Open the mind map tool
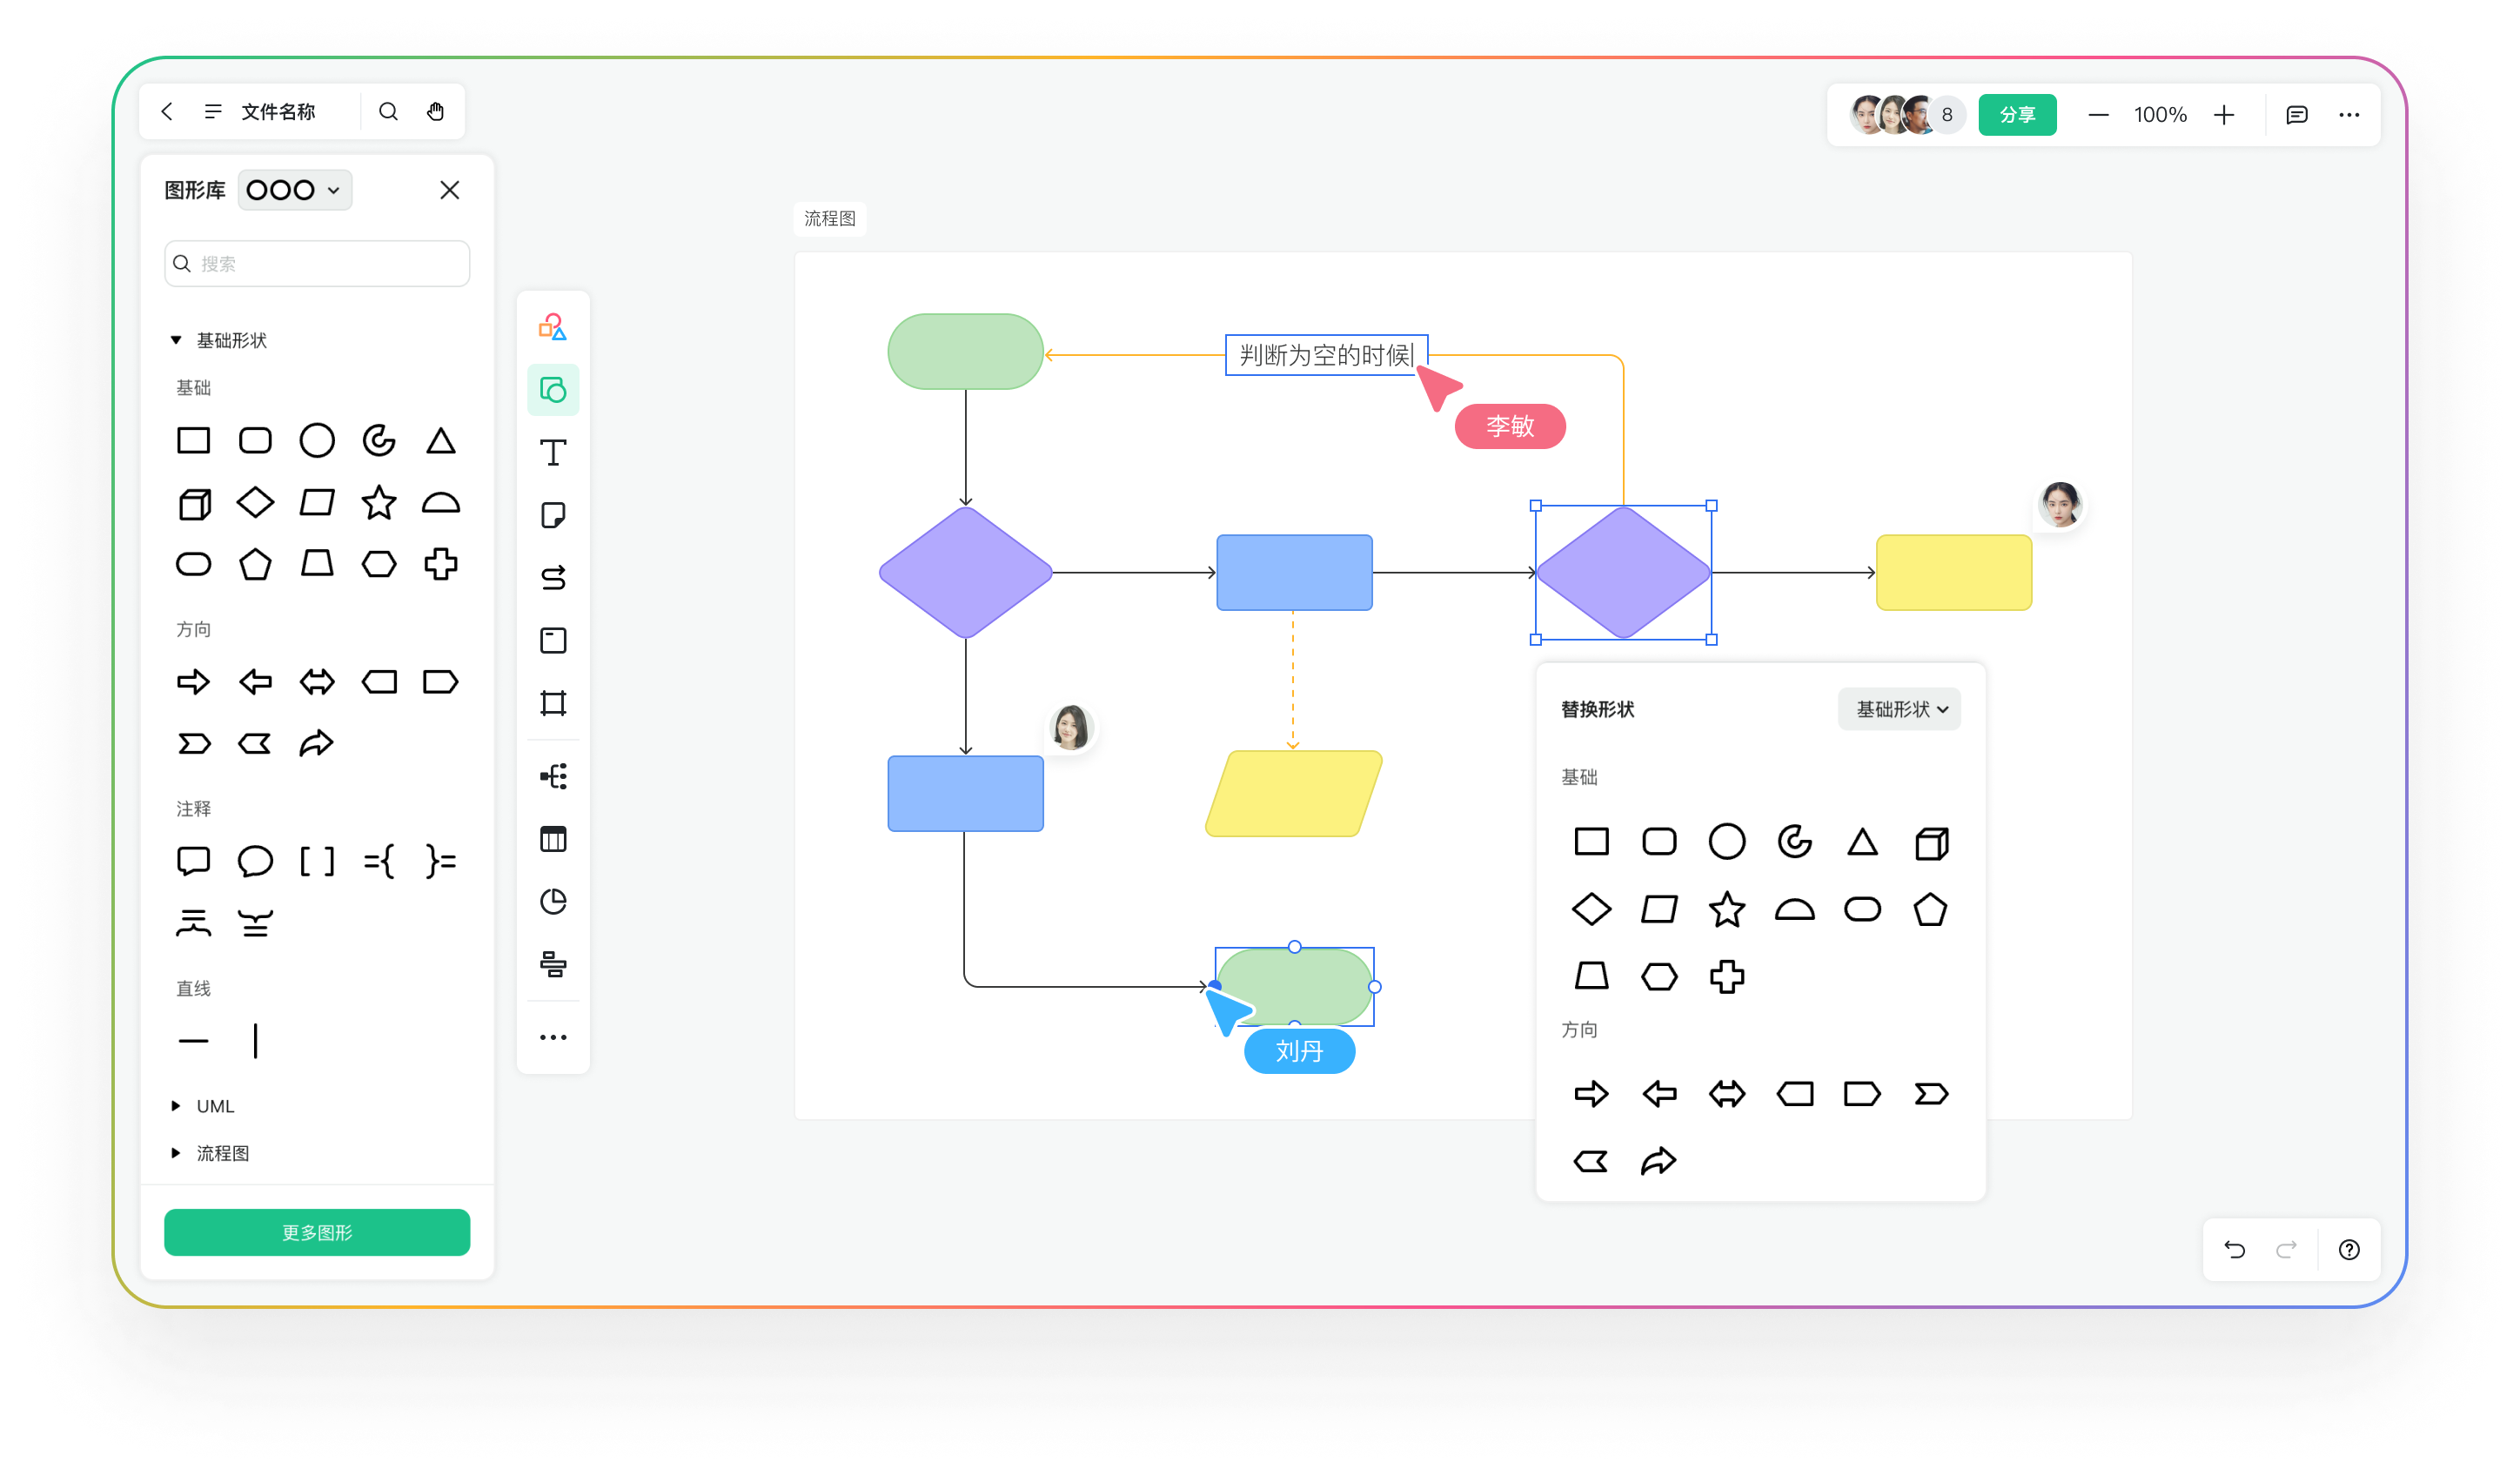Screen dimensions: 2520x1476 [x=553, y=776]
